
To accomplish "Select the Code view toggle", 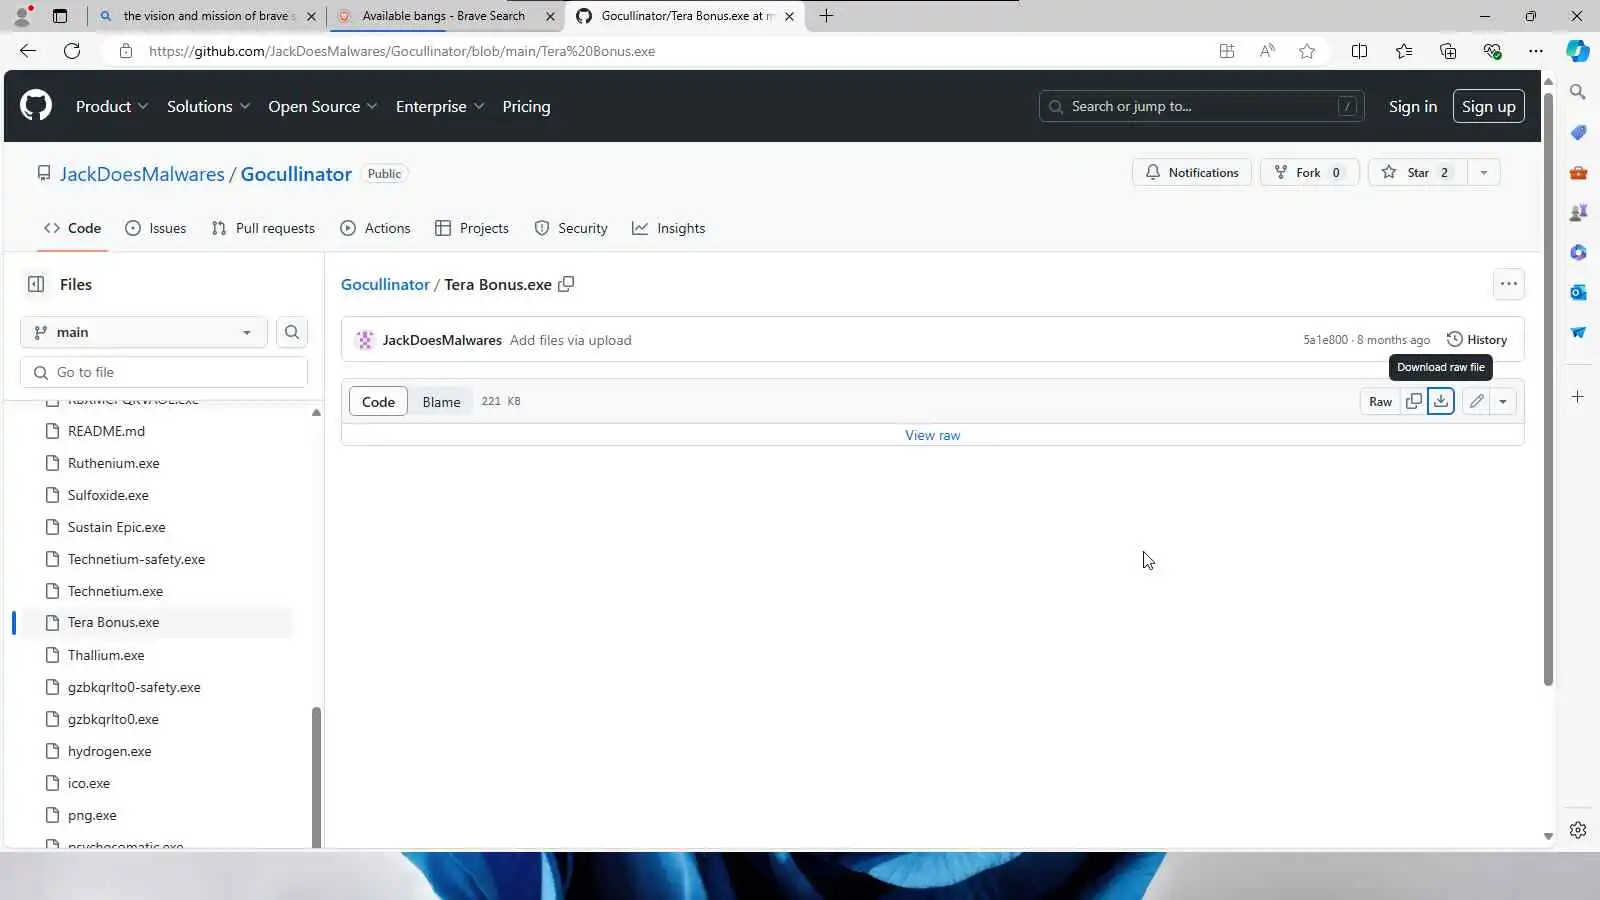I will pyautogui.click(x=378, y=401).
